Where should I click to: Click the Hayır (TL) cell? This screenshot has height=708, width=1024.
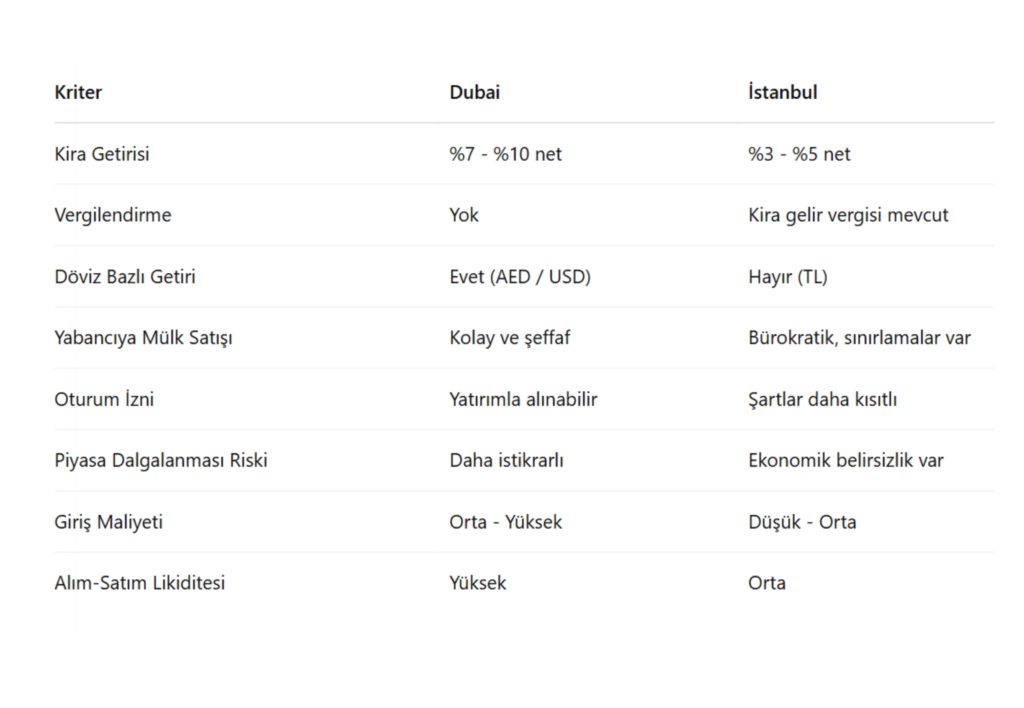(787, 277)
